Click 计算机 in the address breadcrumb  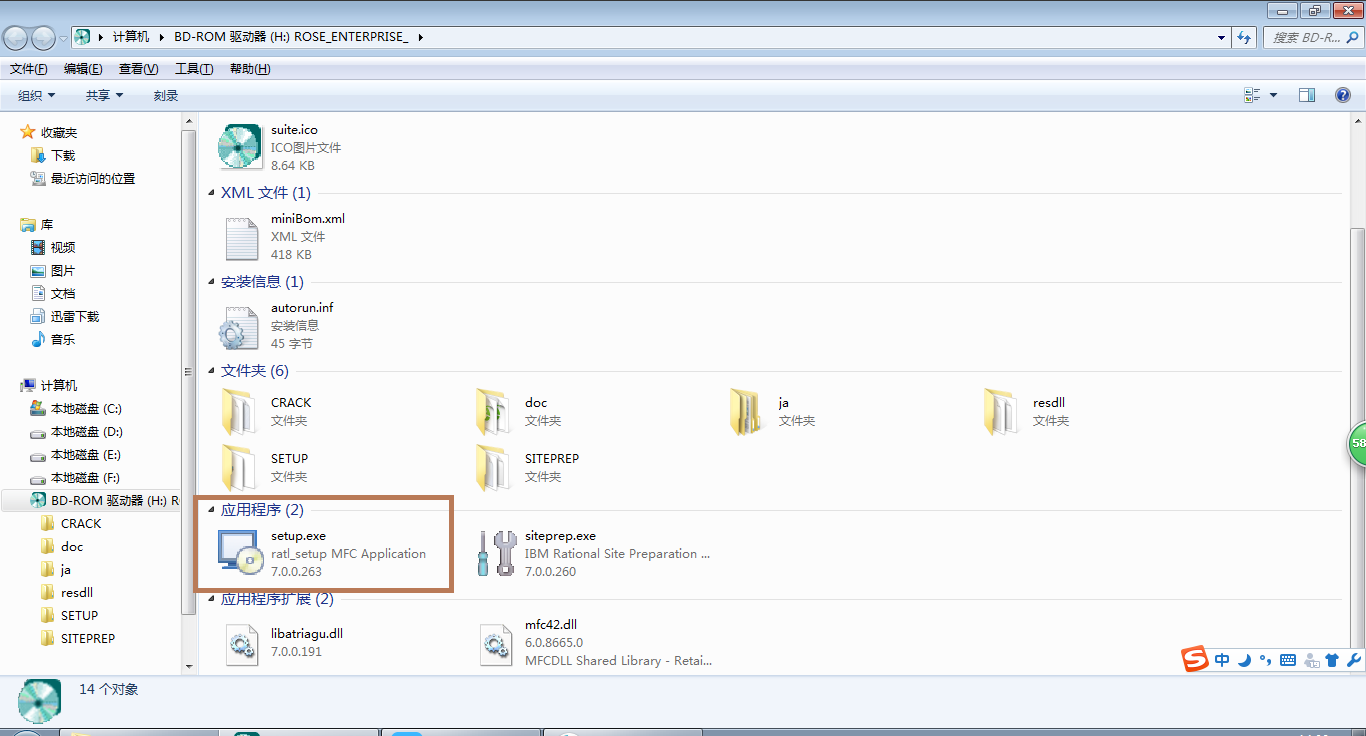(131, 37)
